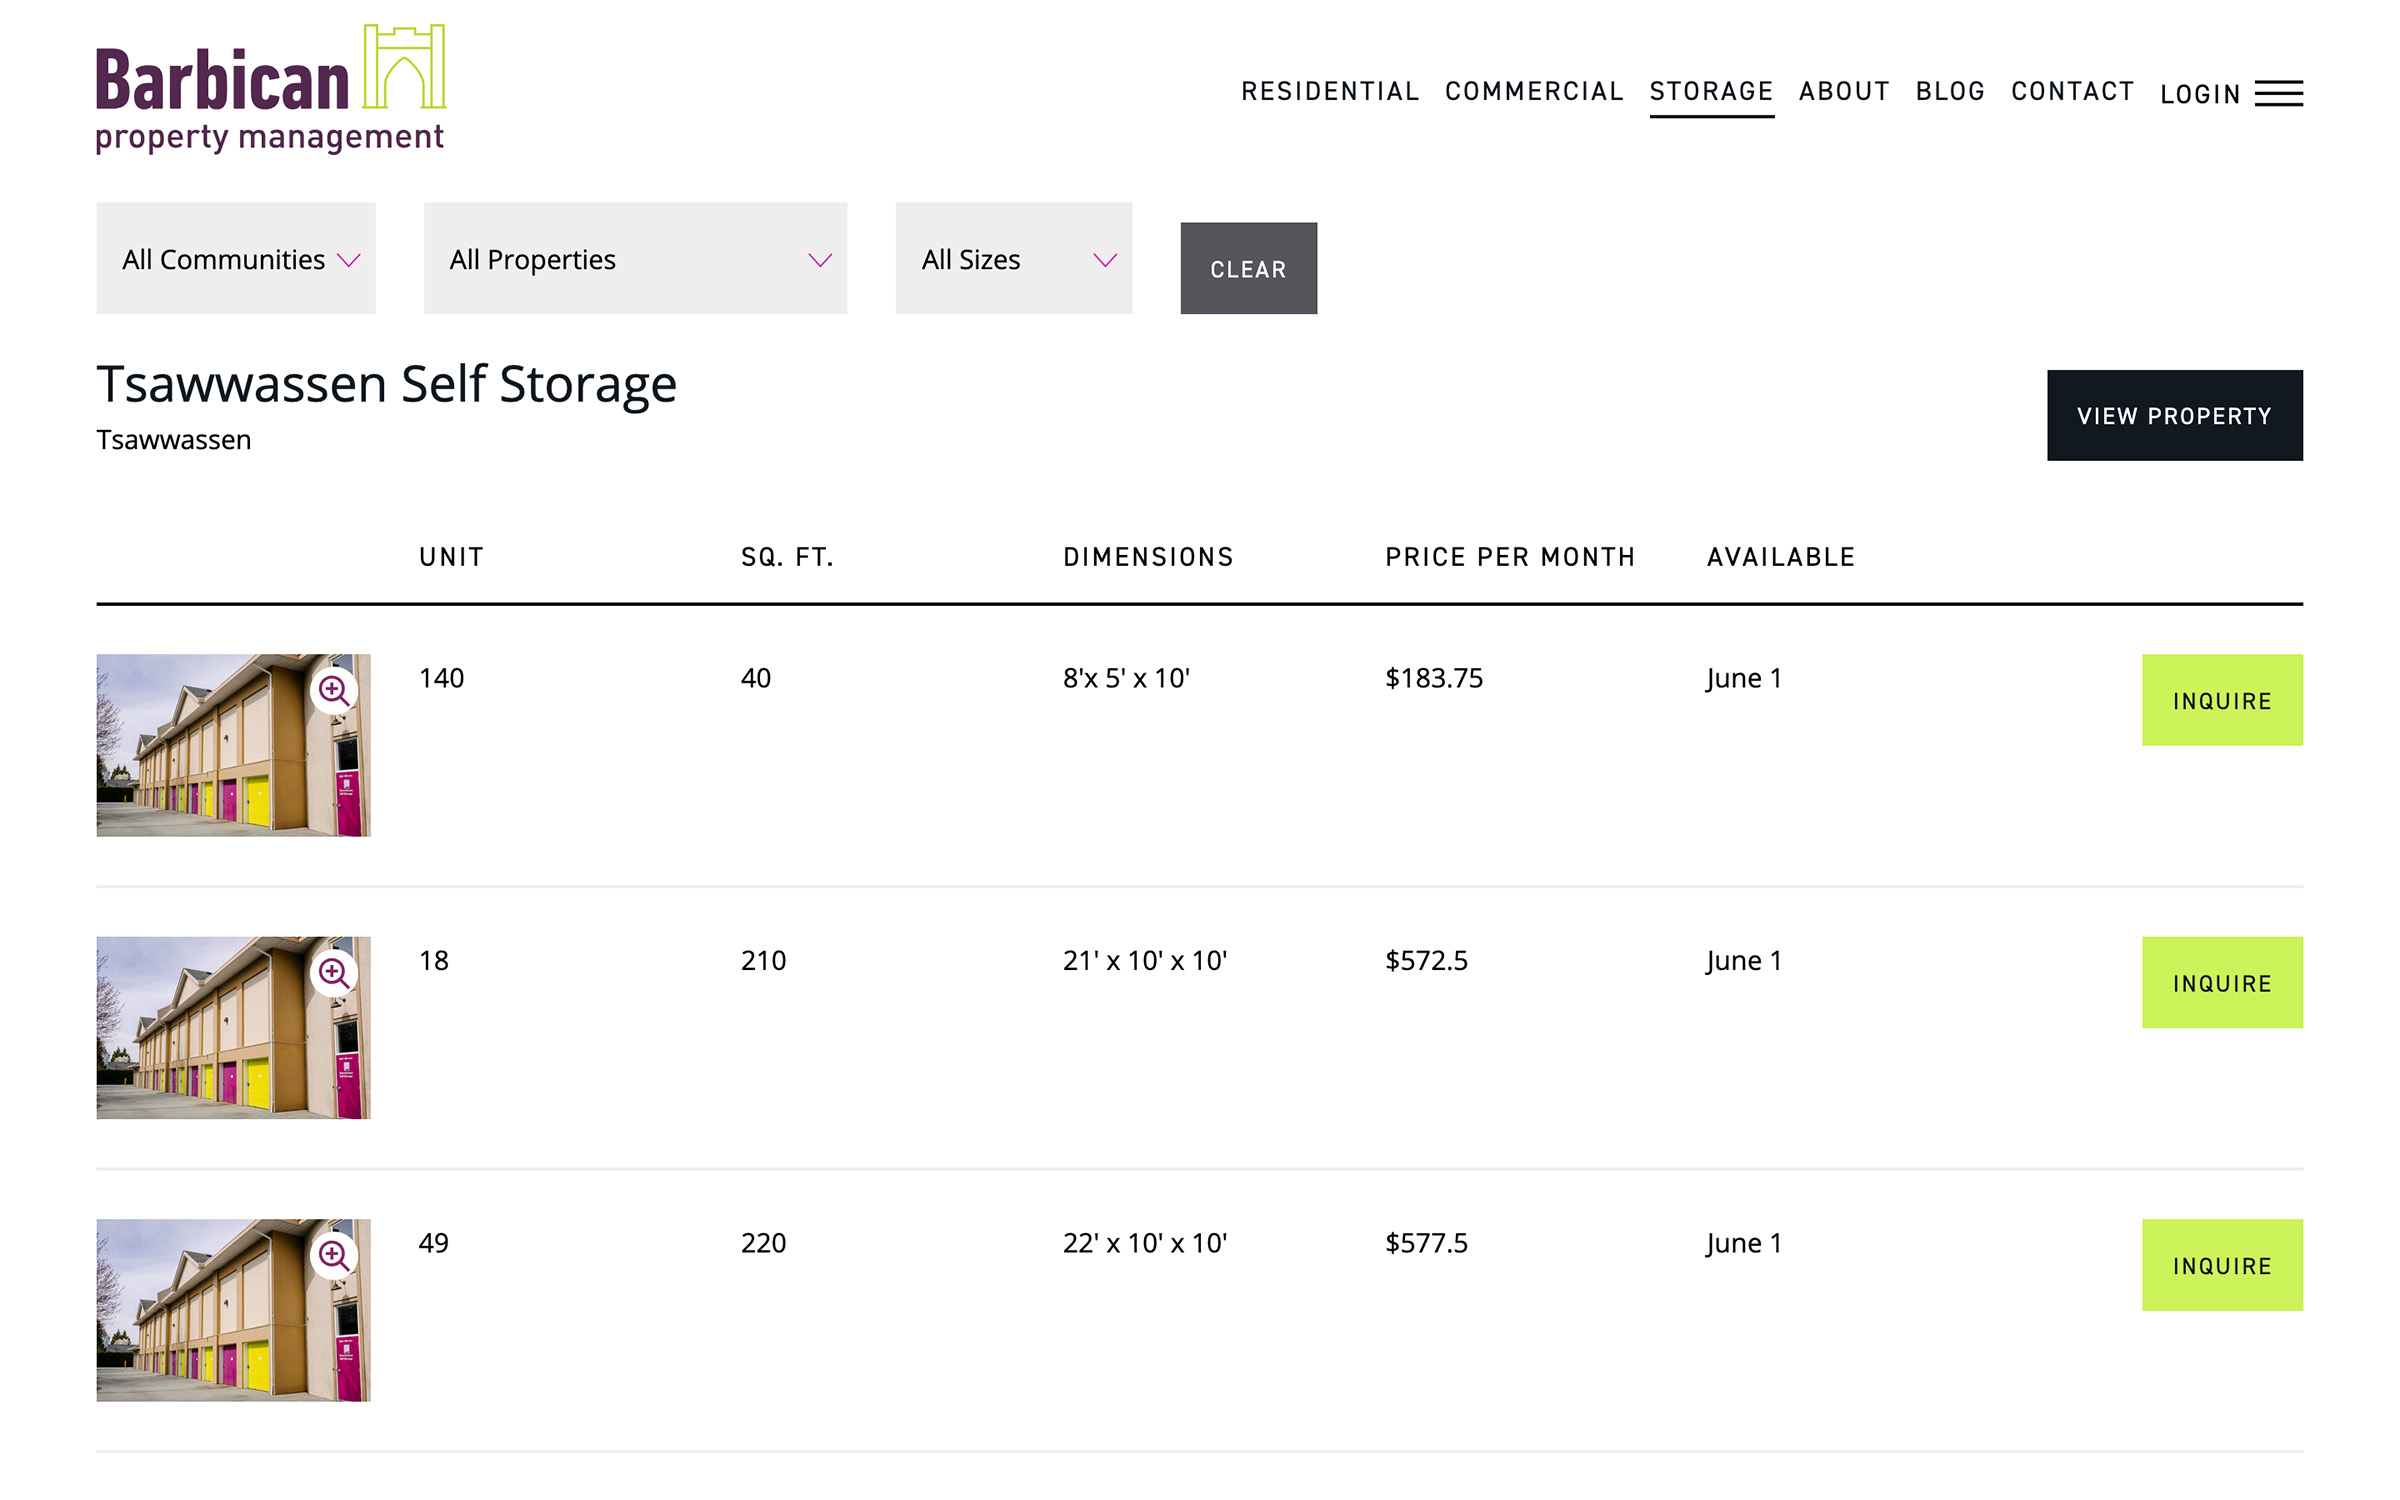Click the View Property button

pos(2174,415)
